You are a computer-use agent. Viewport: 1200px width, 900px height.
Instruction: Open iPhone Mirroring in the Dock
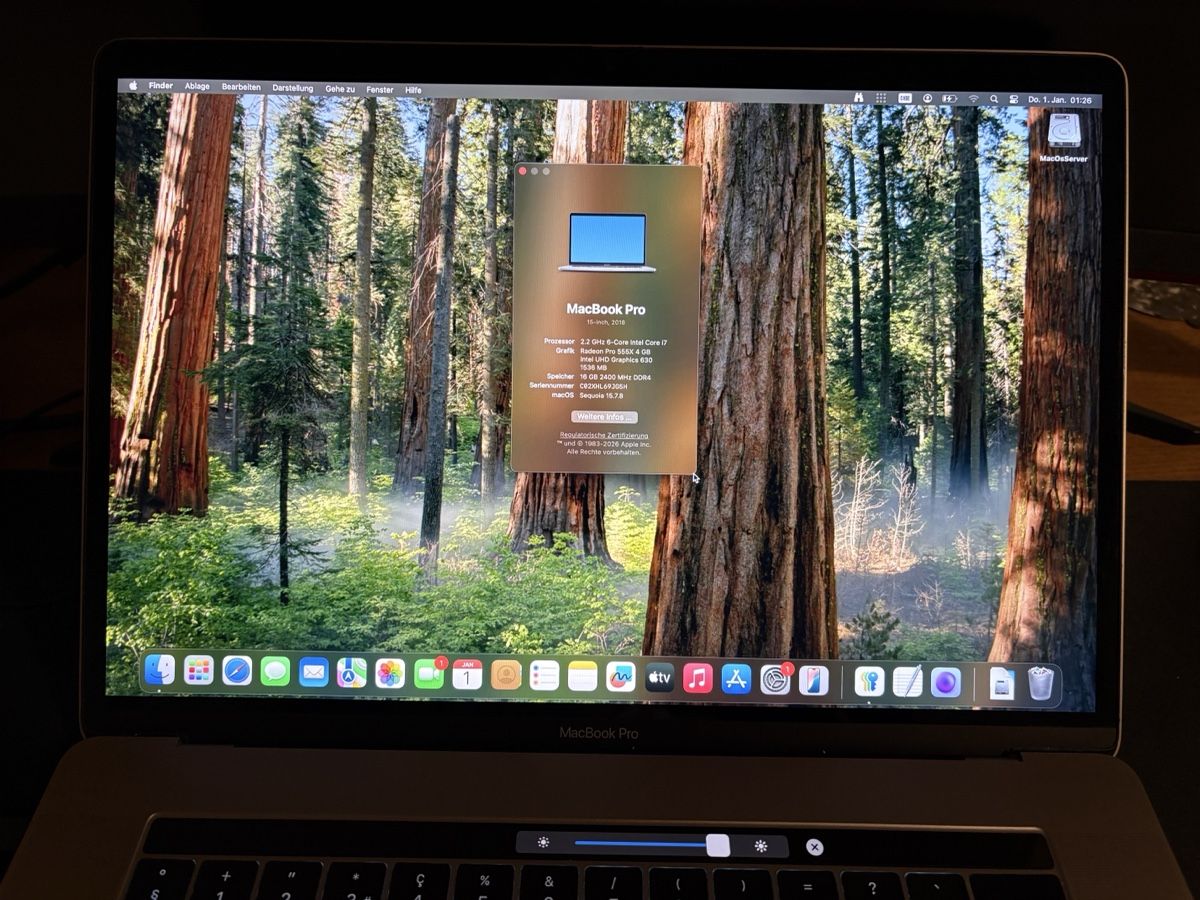[813, 680]
